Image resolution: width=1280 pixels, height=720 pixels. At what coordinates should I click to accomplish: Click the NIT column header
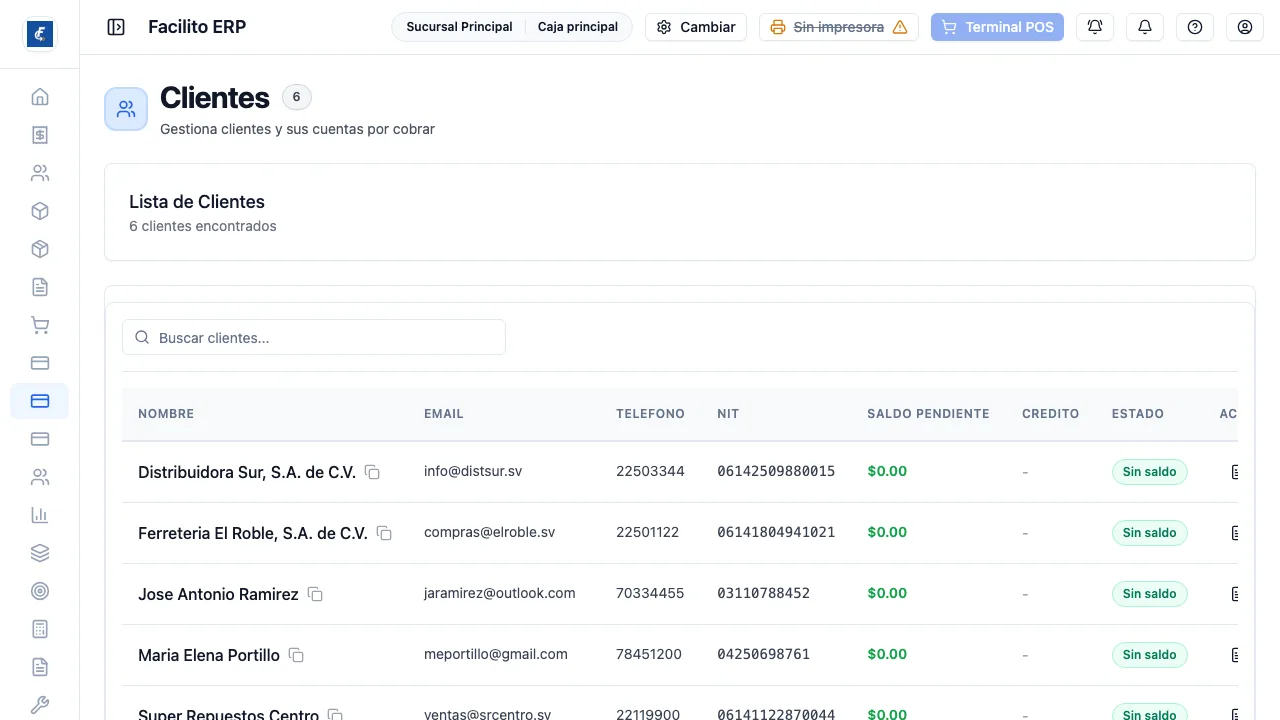click(728, 413)
